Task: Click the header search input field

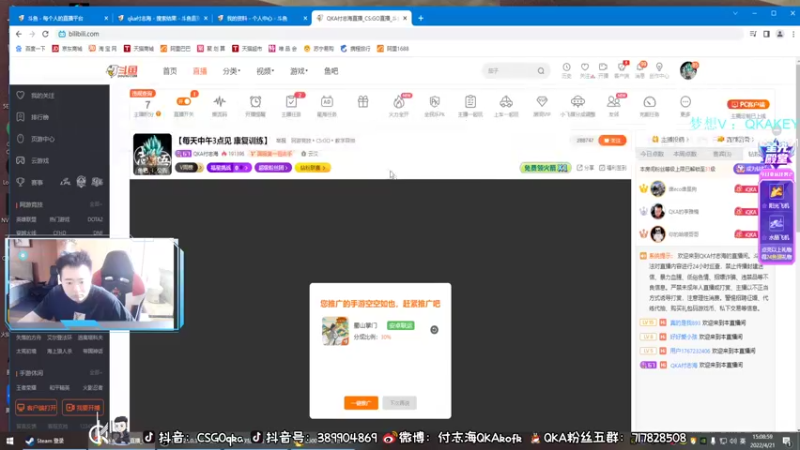Action: click(509, 71)
